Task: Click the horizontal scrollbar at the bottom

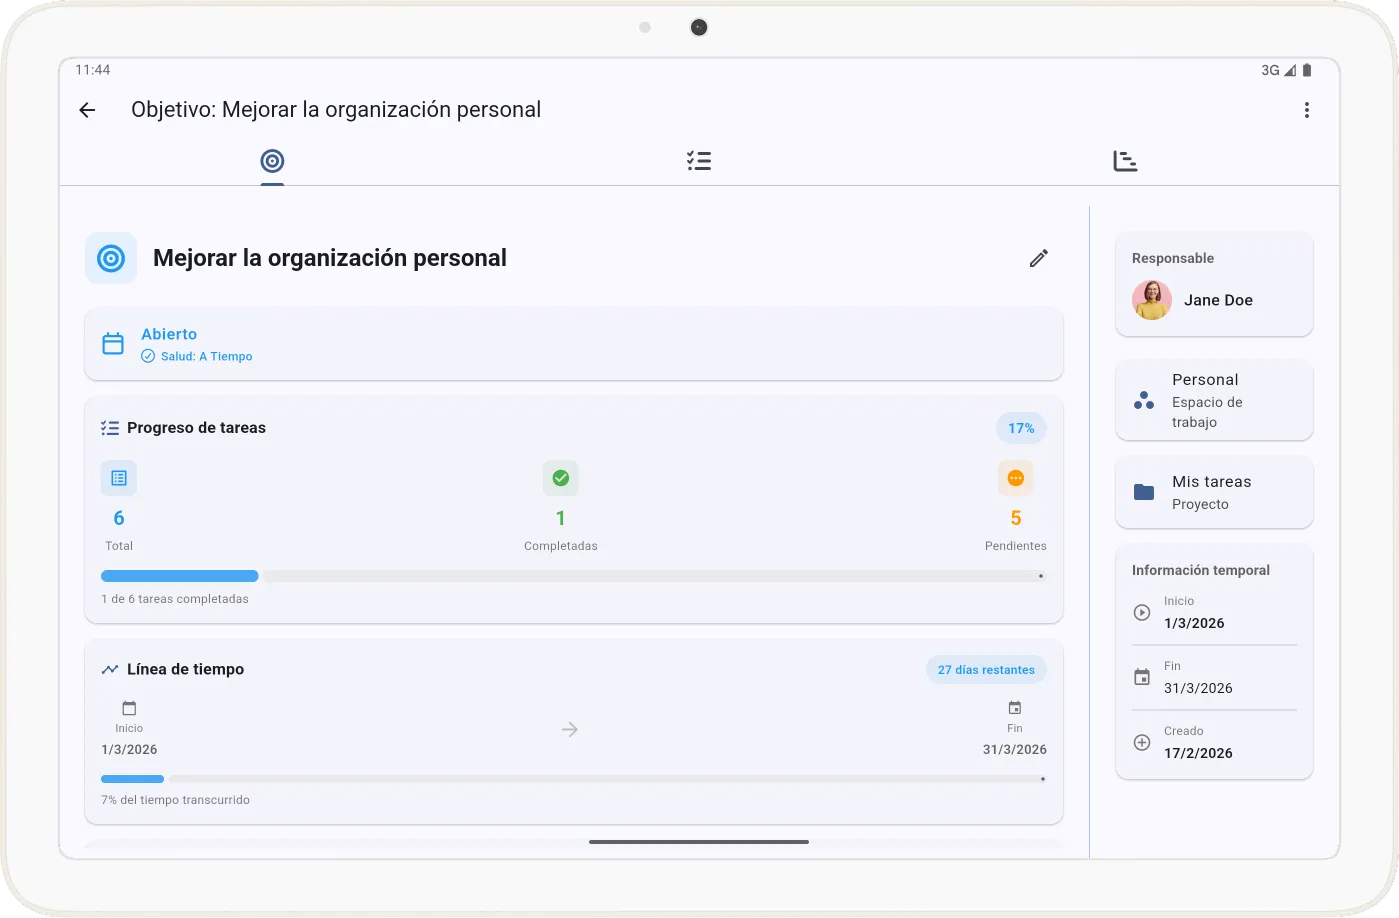Action: tap(698, 842)
